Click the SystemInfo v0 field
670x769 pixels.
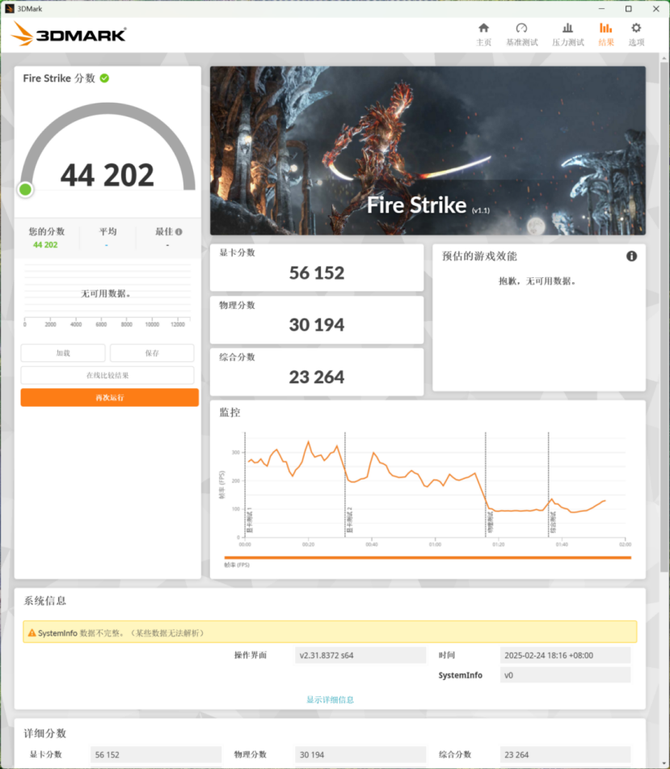(x=565, y=675)
